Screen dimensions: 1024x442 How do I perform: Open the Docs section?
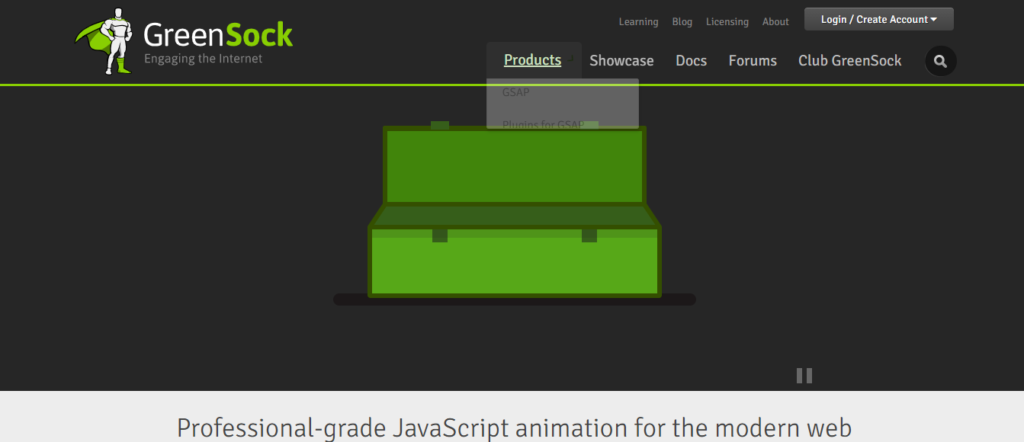691,61
